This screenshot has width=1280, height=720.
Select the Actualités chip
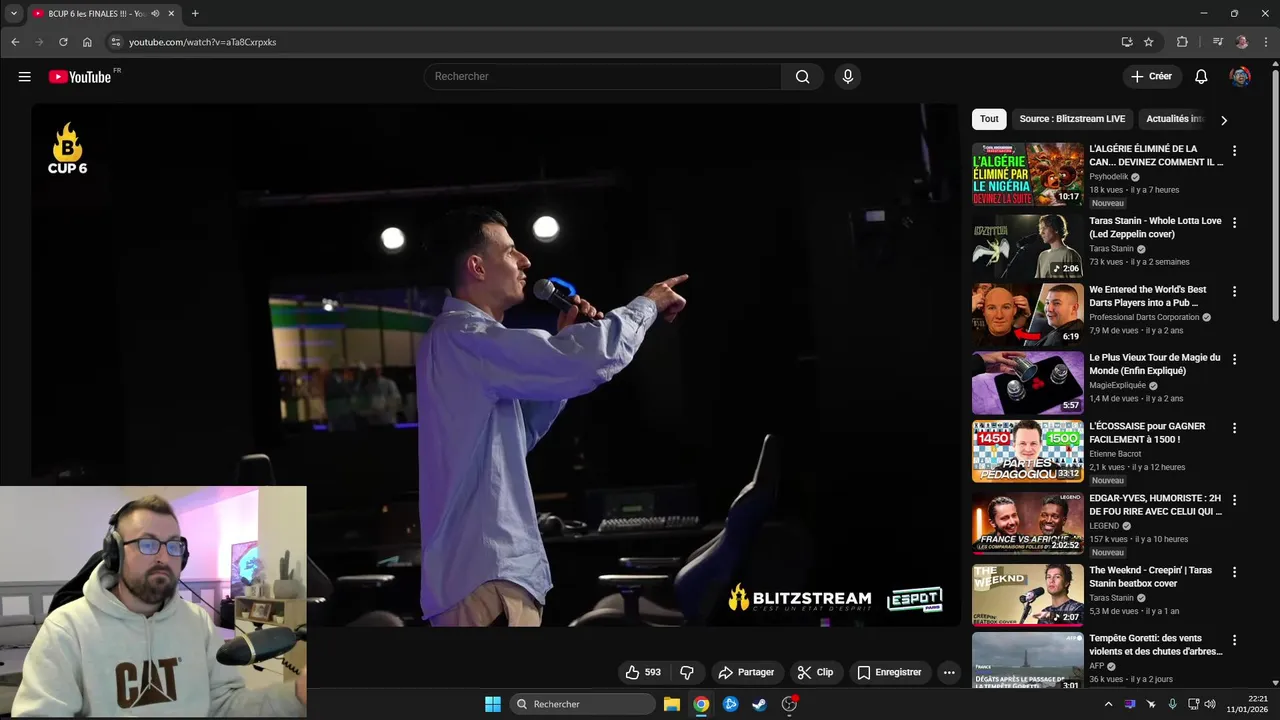pyautogui.click(x=1175, y=119)
